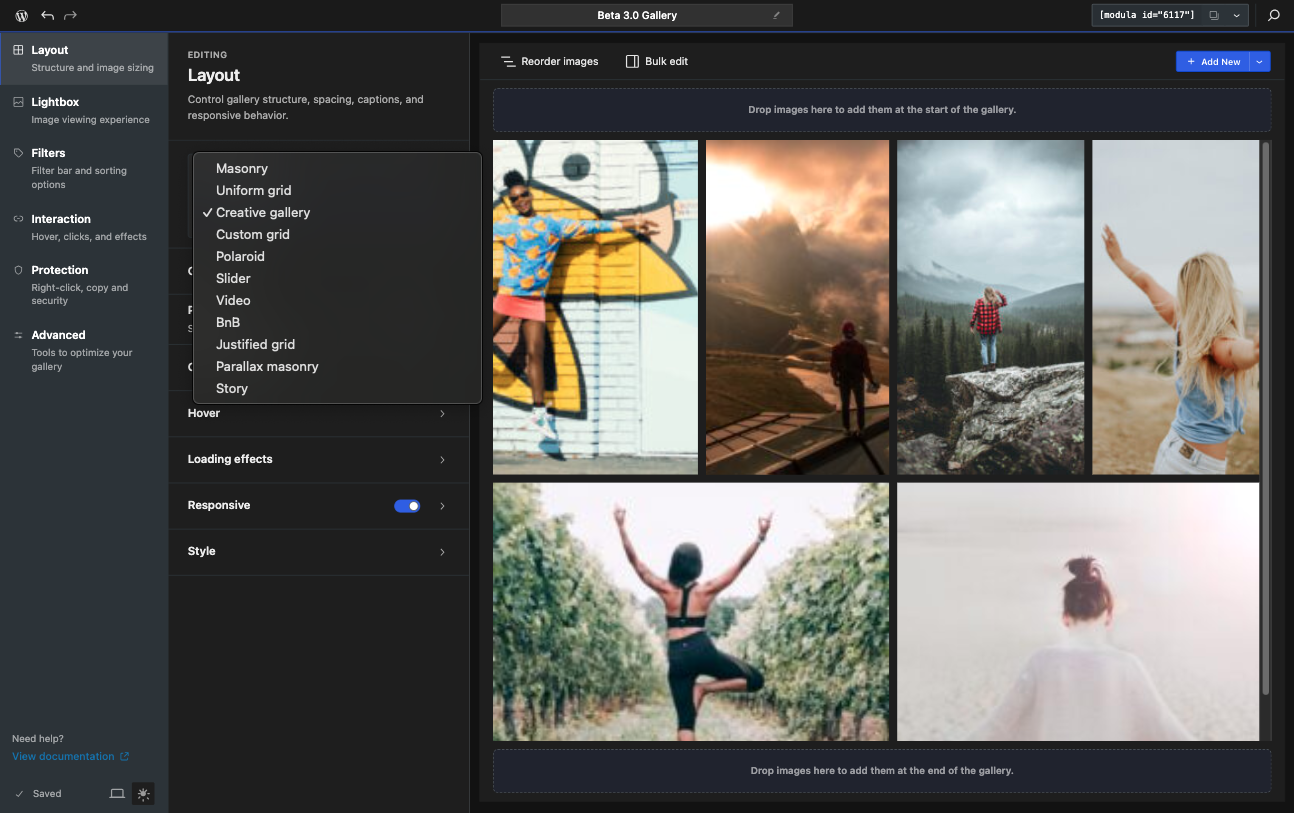The width and height of the screenshot is (1294, 813).
Task: Click the top drop images zone
Action: [882, 110]
